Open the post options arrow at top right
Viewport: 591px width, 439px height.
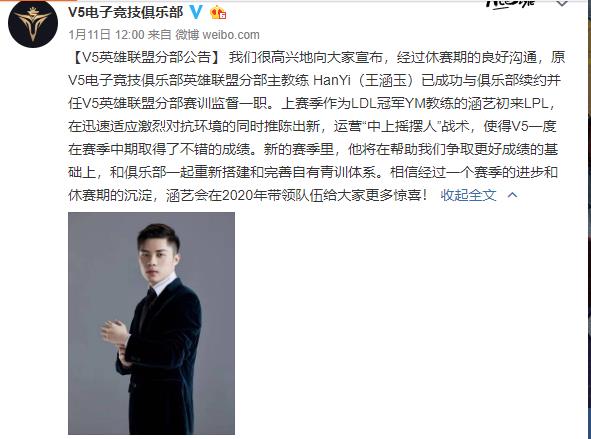[562, 4]
